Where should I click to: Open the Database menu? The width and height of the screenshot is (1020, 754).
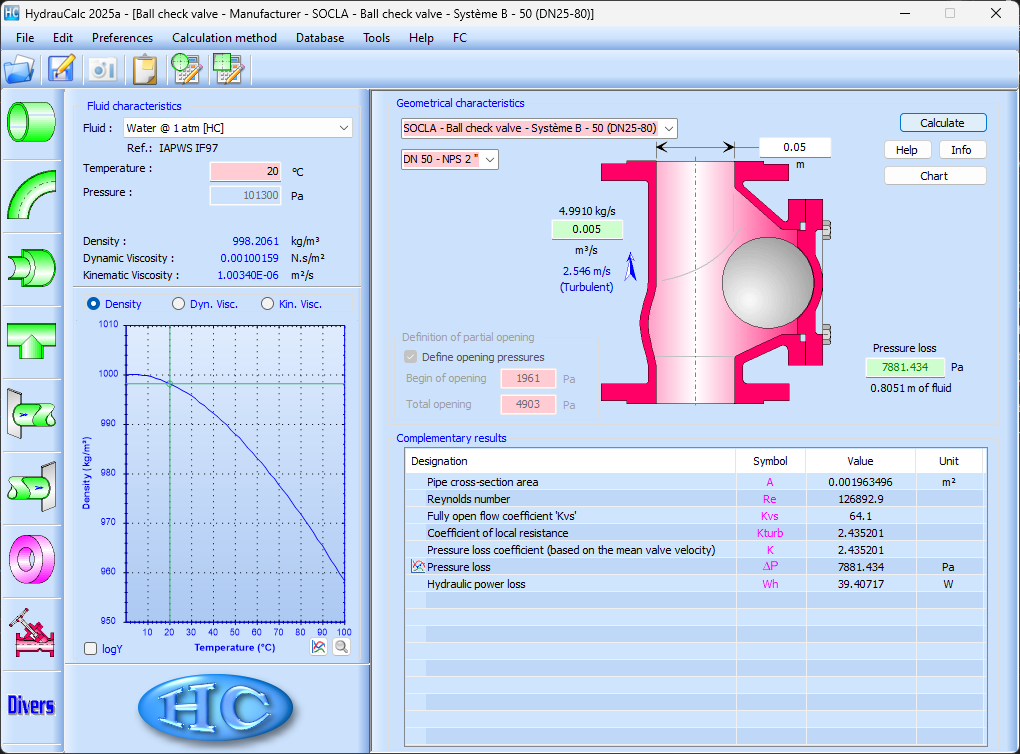click(319, 38)
